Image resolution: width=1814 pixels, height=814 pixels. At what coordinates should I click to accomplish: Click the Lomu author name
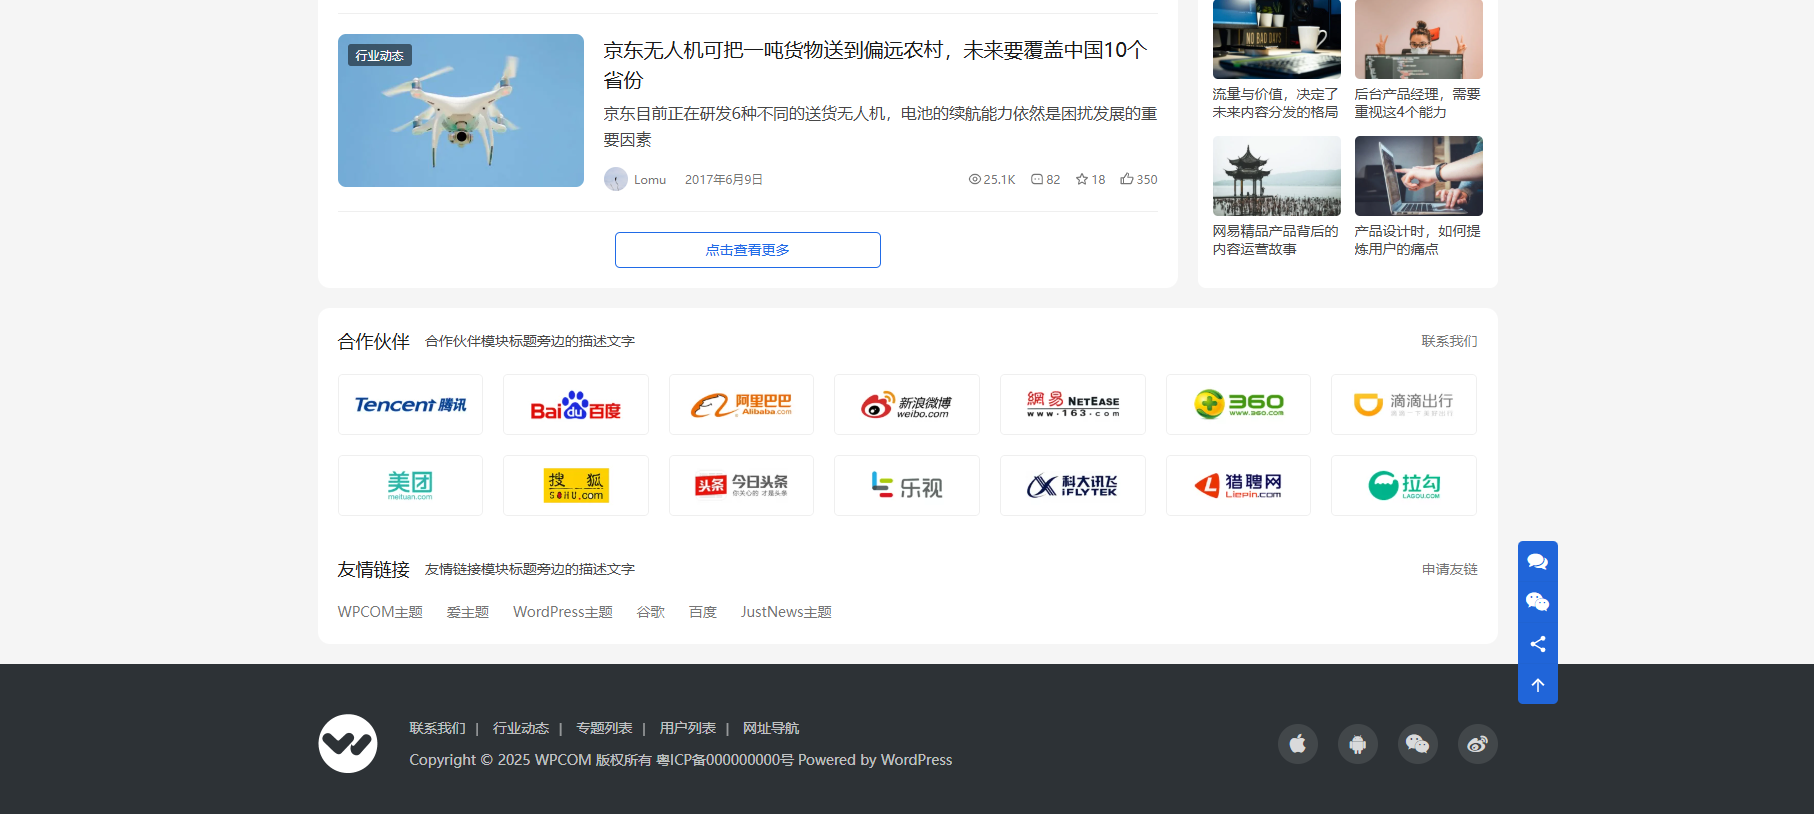650,179
